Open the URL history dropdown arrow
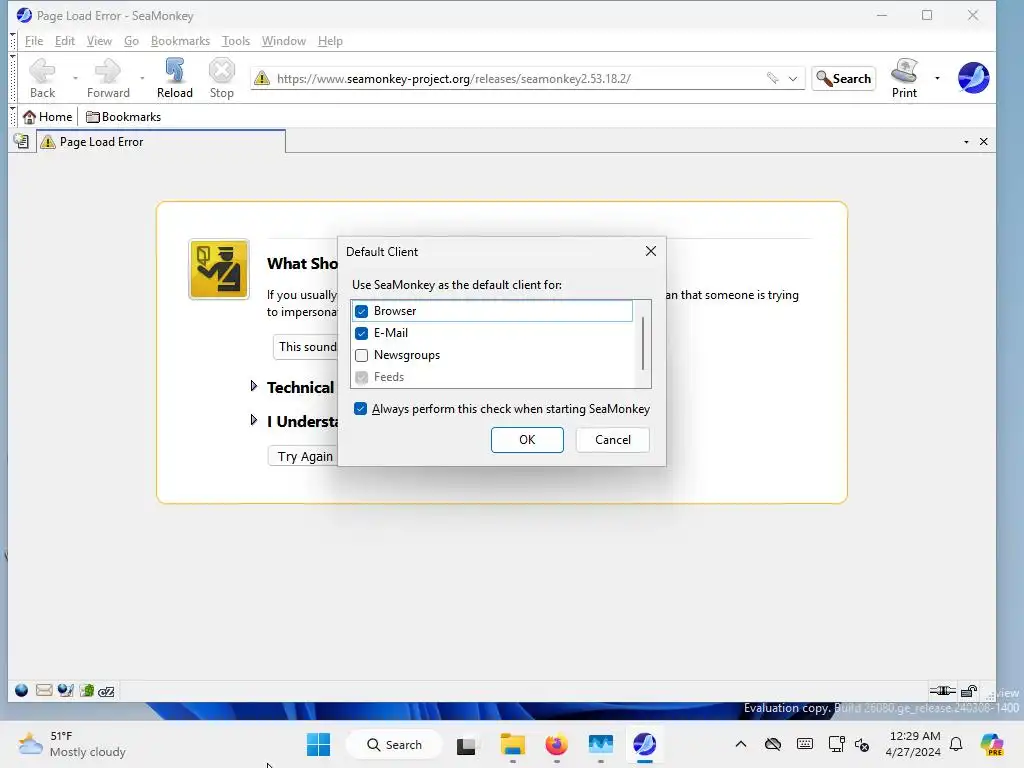The image size is (1024, 768). tap(793, 78)
